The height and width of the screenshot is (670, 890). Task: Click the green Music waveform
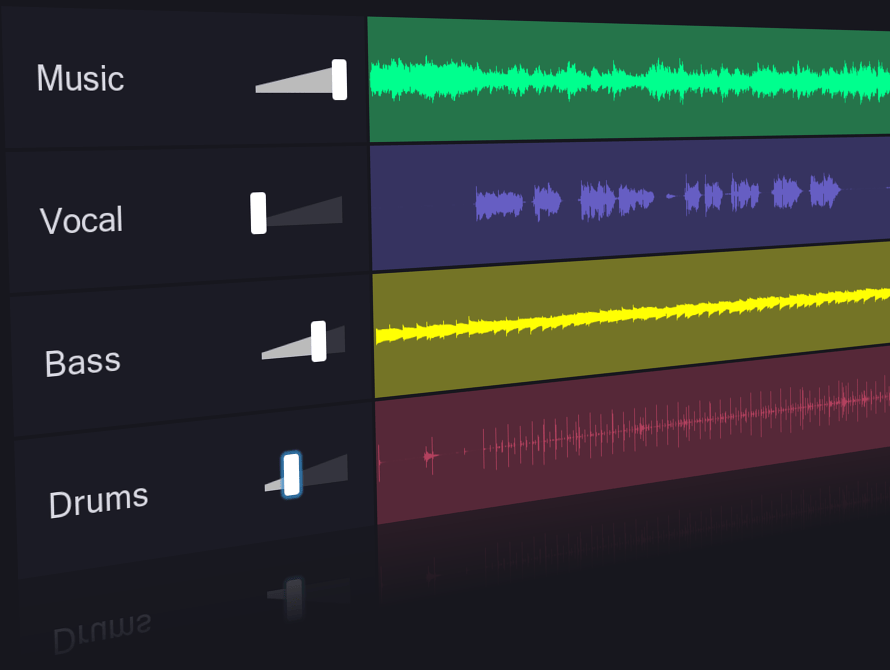600,80
